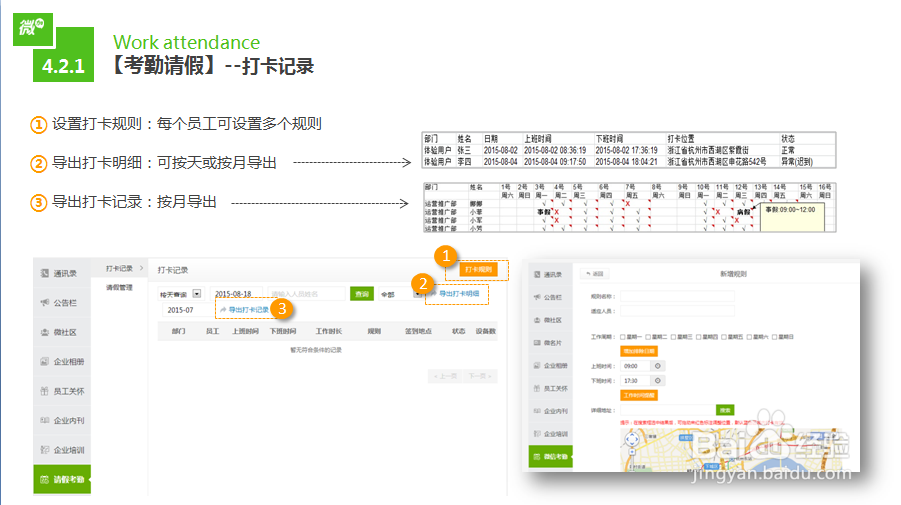Open 企业相册 icon in the 新增规则 panel sidebar
The width and height of the screenshot is (901, 505).
point(537,365)
